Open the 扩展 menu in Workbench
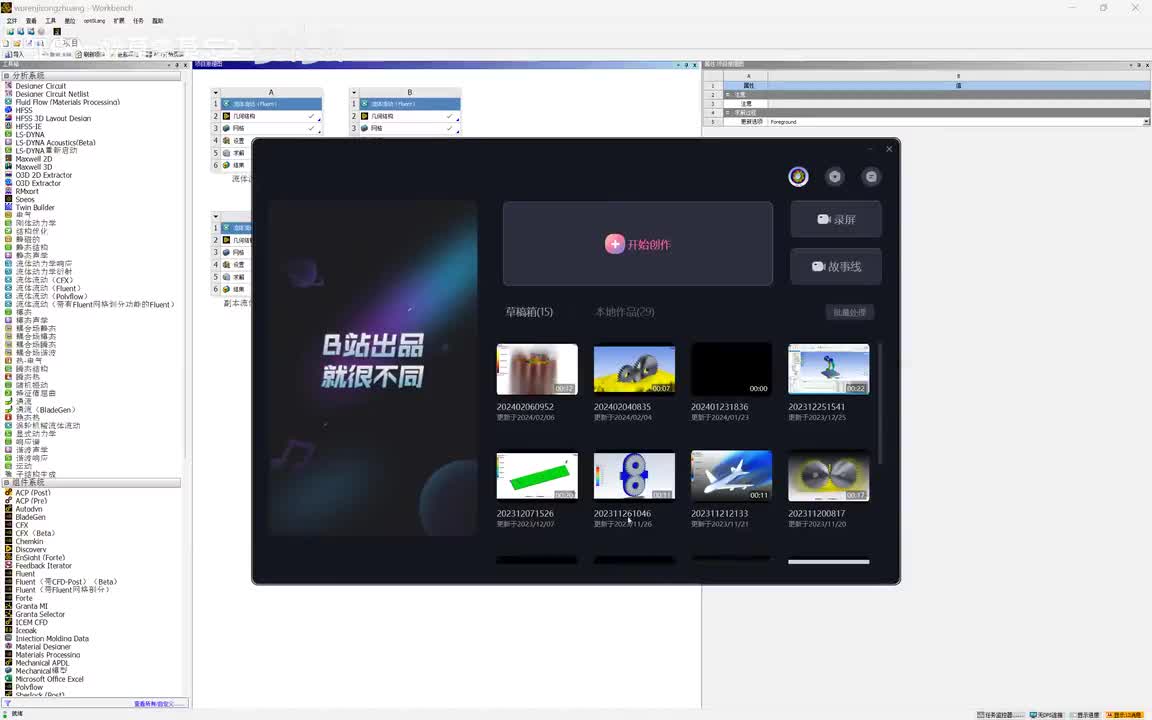1152x720 pixels. coord(118,21)
